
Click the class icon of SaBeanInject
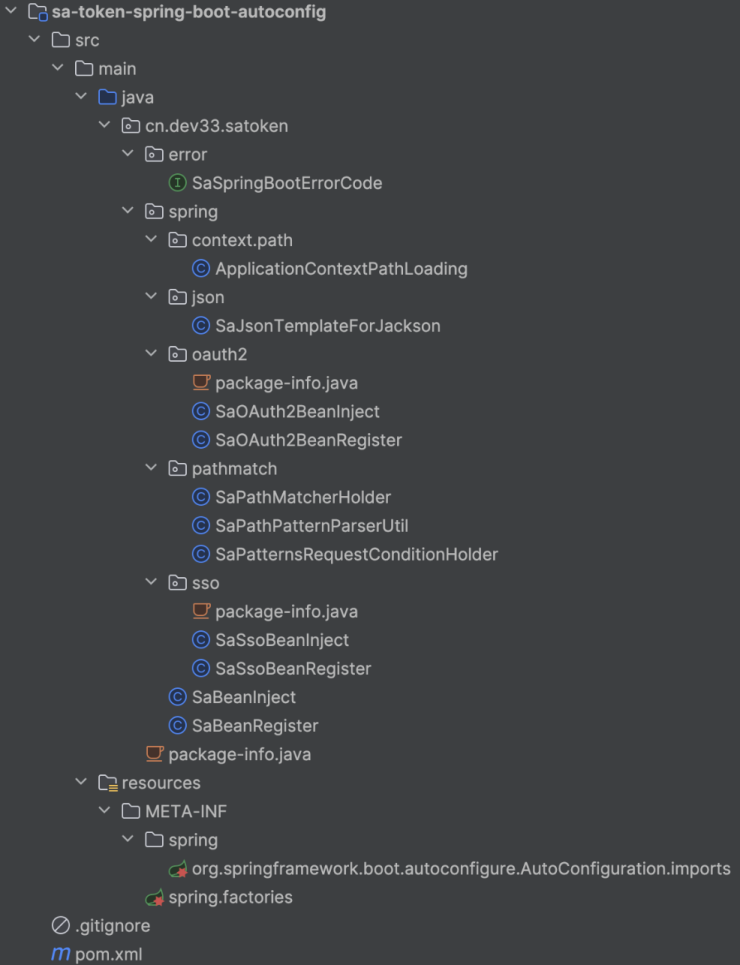coord(177,697)
